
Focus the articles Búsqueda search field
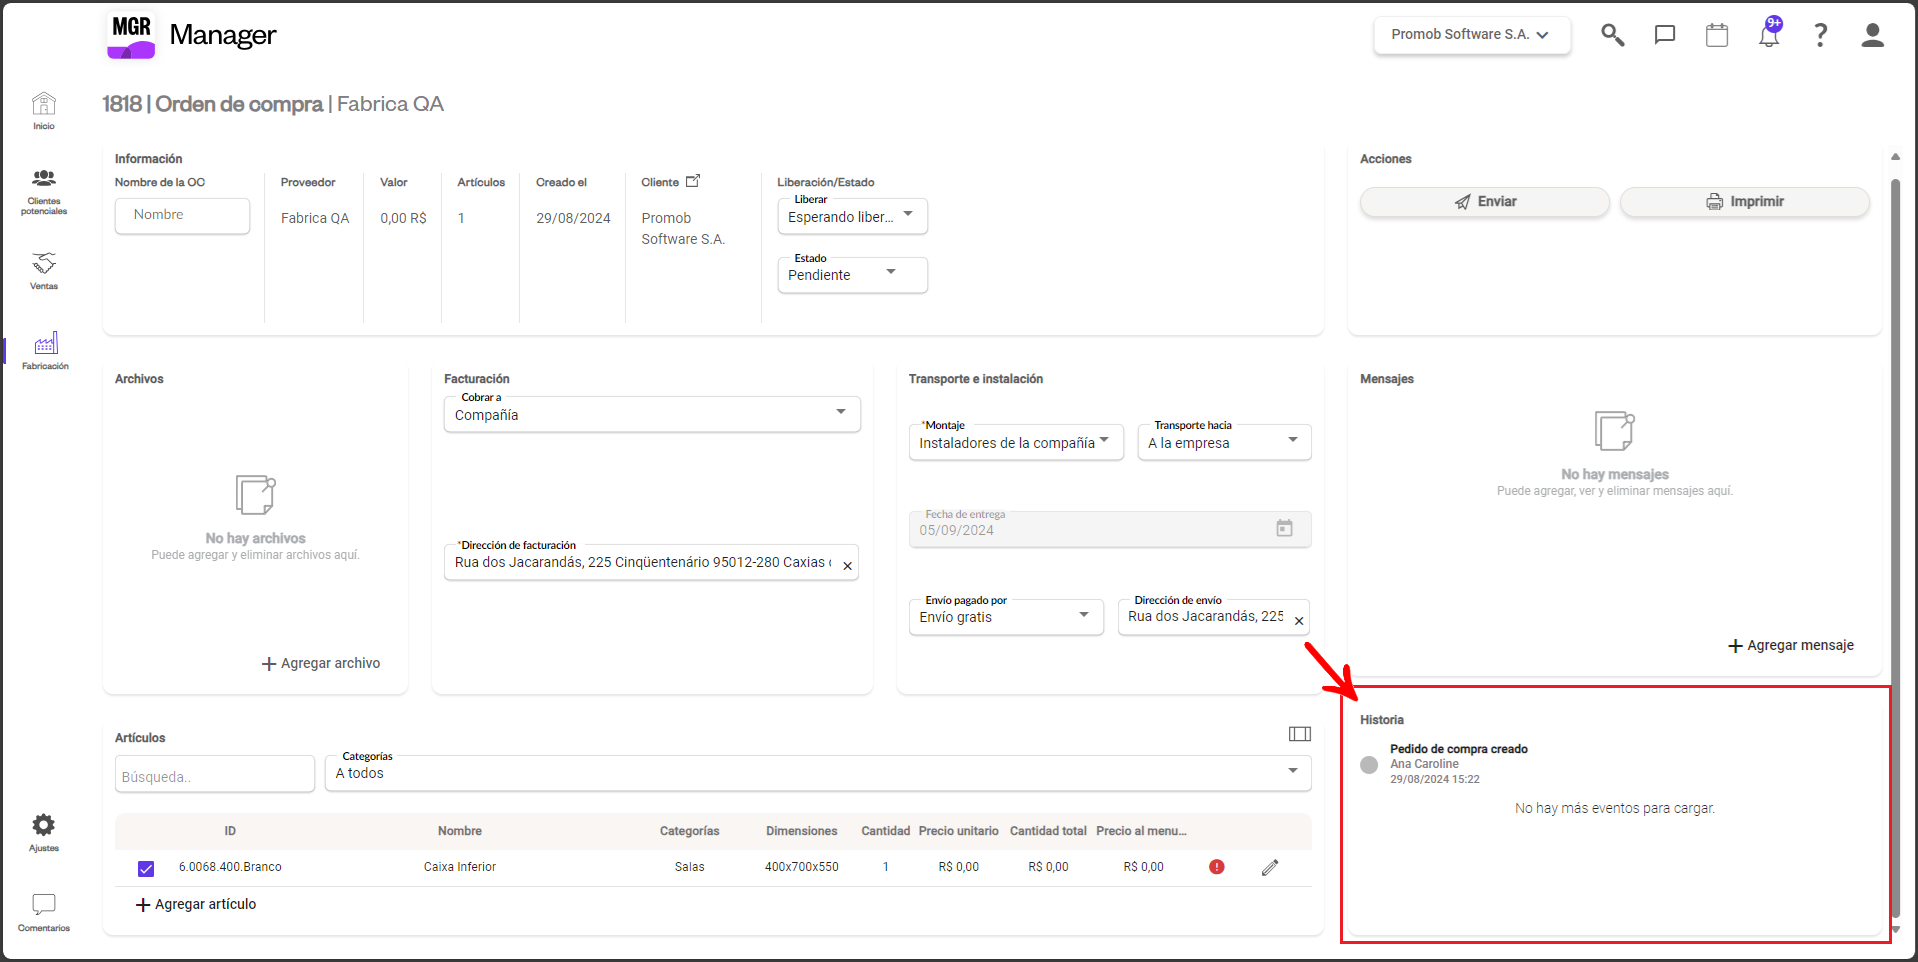215,774
